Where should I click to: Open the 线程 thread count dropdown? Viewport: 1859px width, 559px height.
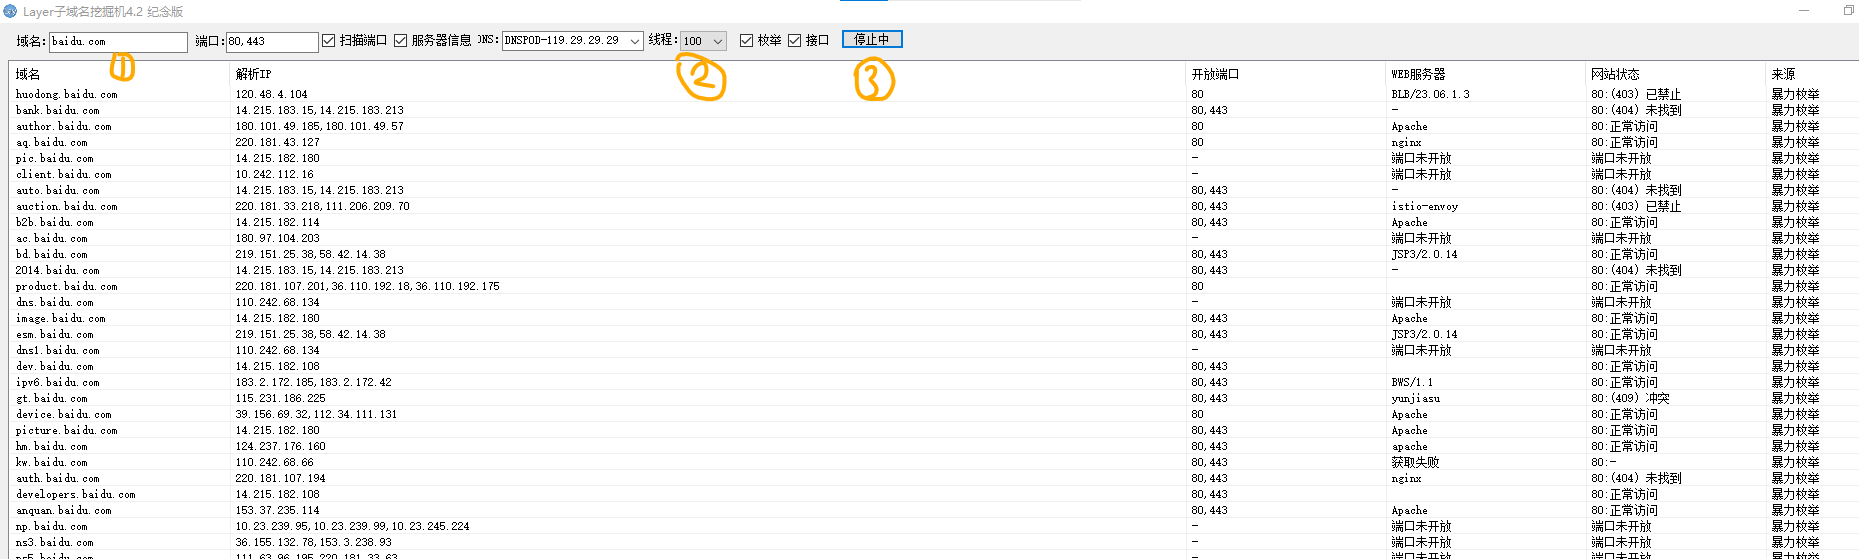tap(703, 41)
